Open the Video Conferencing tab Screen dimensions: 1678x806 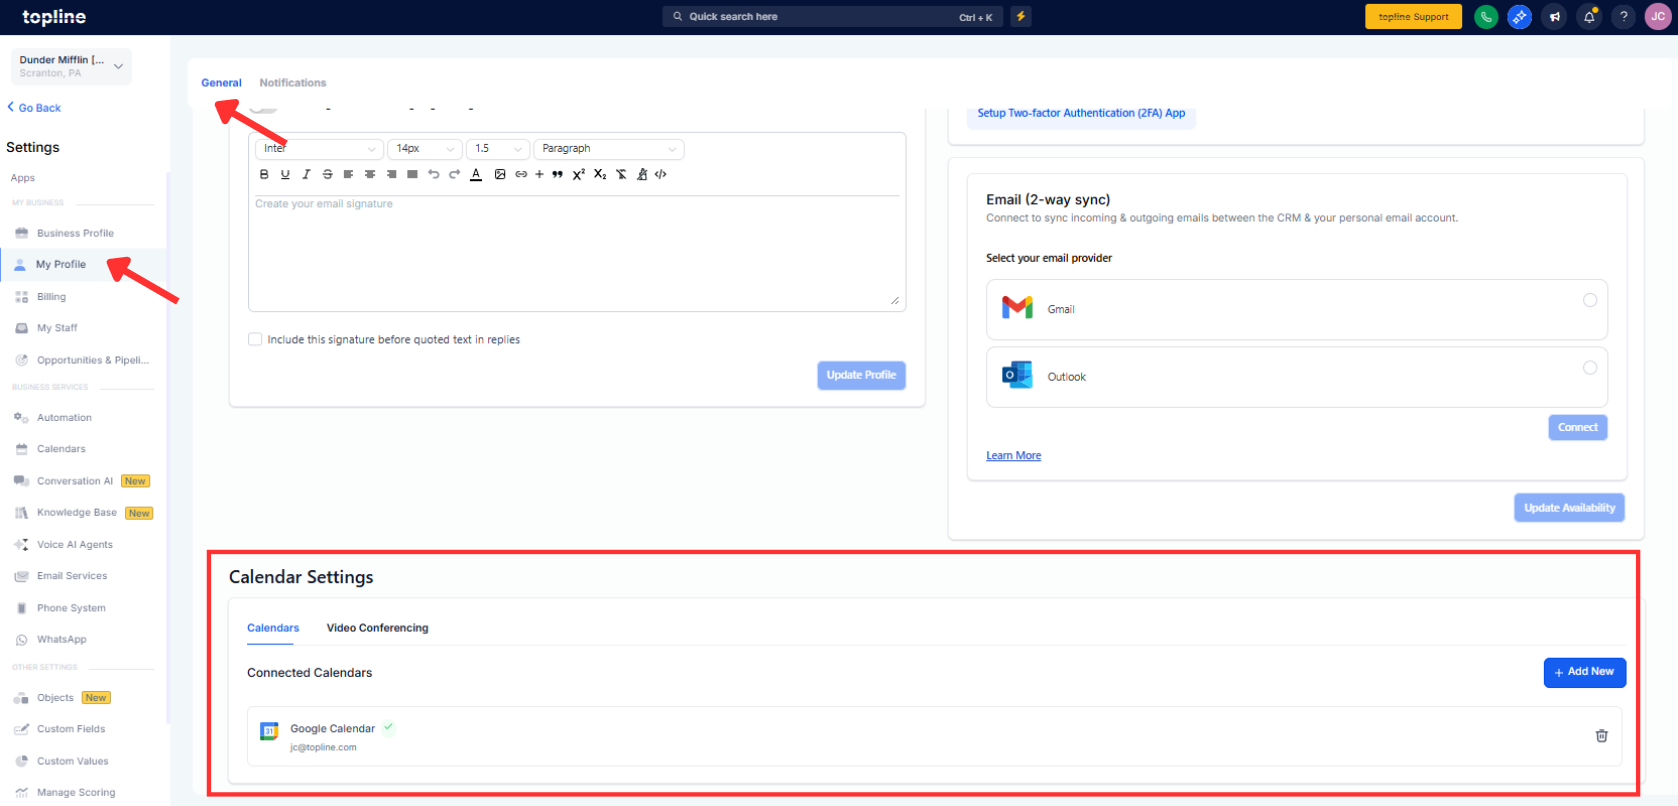[x=377, y=628]
